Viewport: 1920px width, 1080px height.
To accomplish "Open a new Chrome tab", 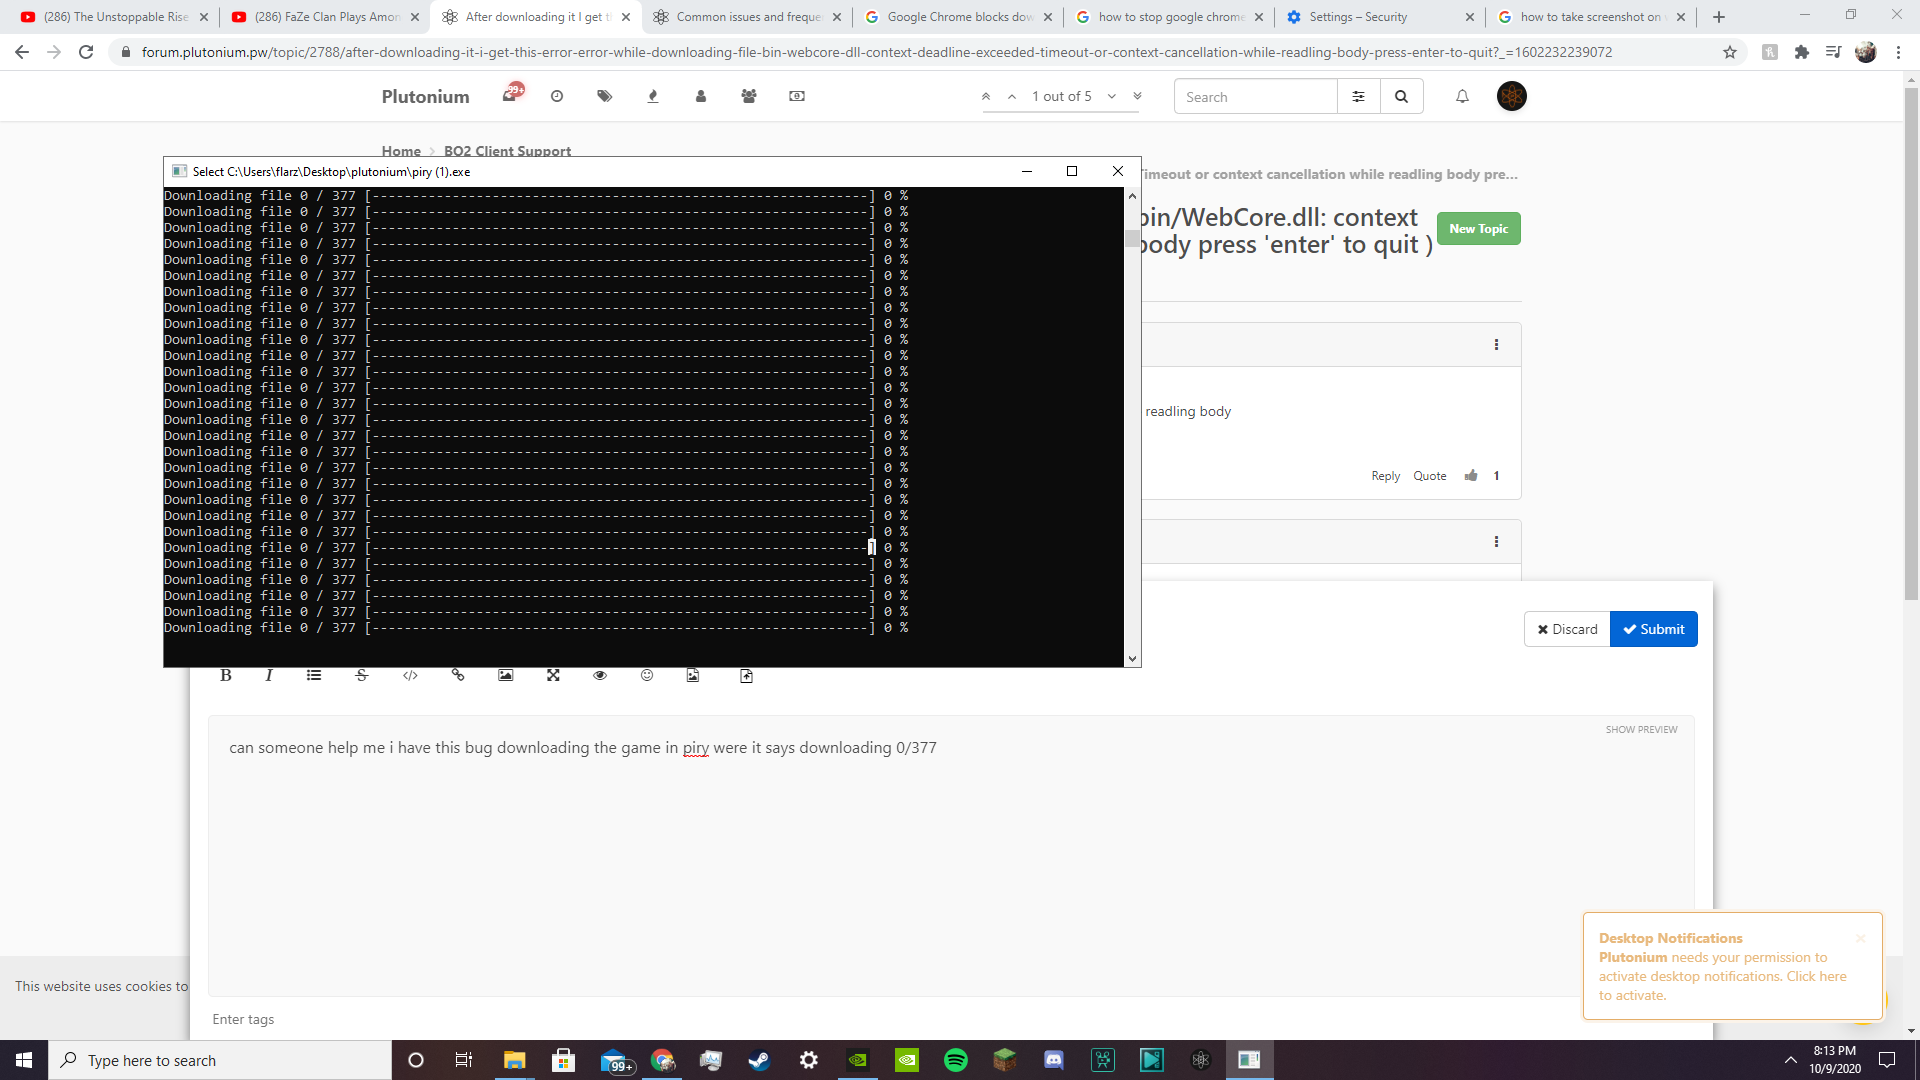I will click(1719, 17).
